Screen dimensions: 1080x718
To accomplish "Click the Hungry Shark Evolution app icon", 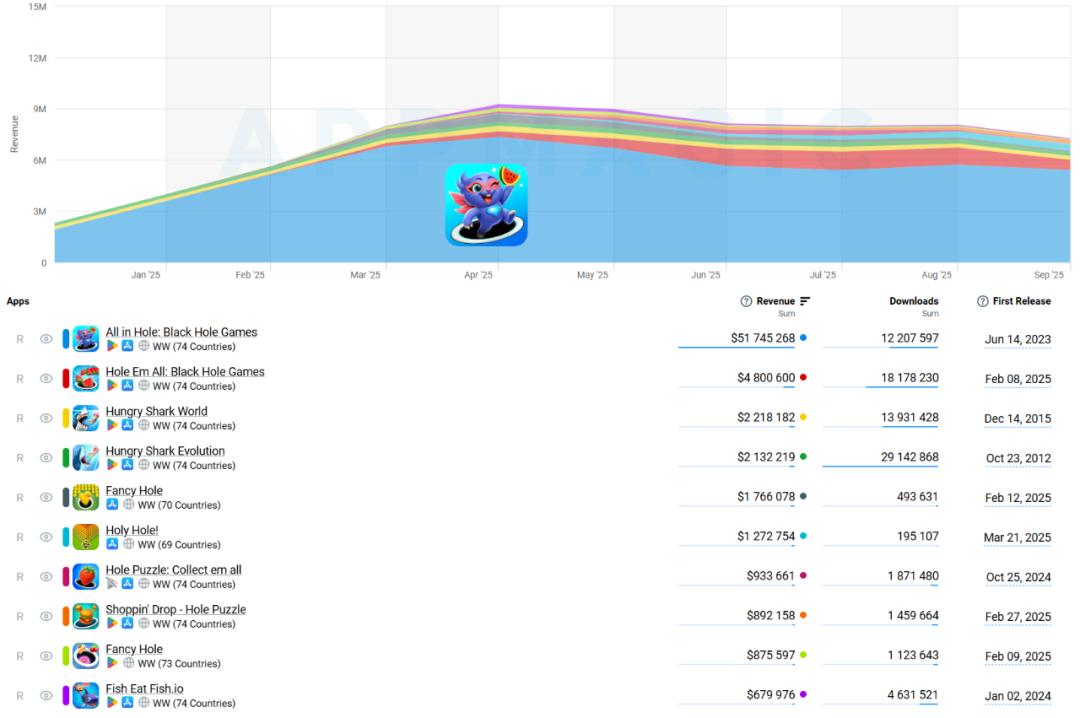I will (x=85, y=458).
